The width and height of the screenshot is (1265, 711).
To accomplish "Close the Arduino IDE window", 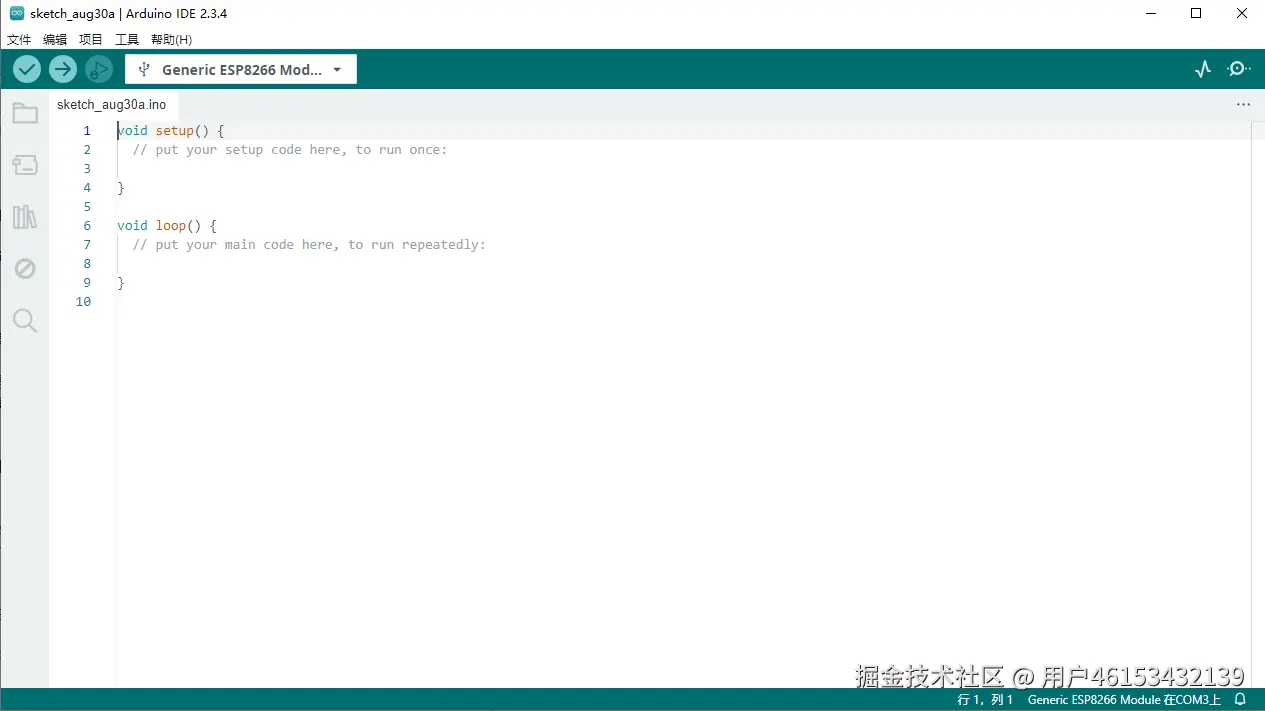I will click(1242, 14).
